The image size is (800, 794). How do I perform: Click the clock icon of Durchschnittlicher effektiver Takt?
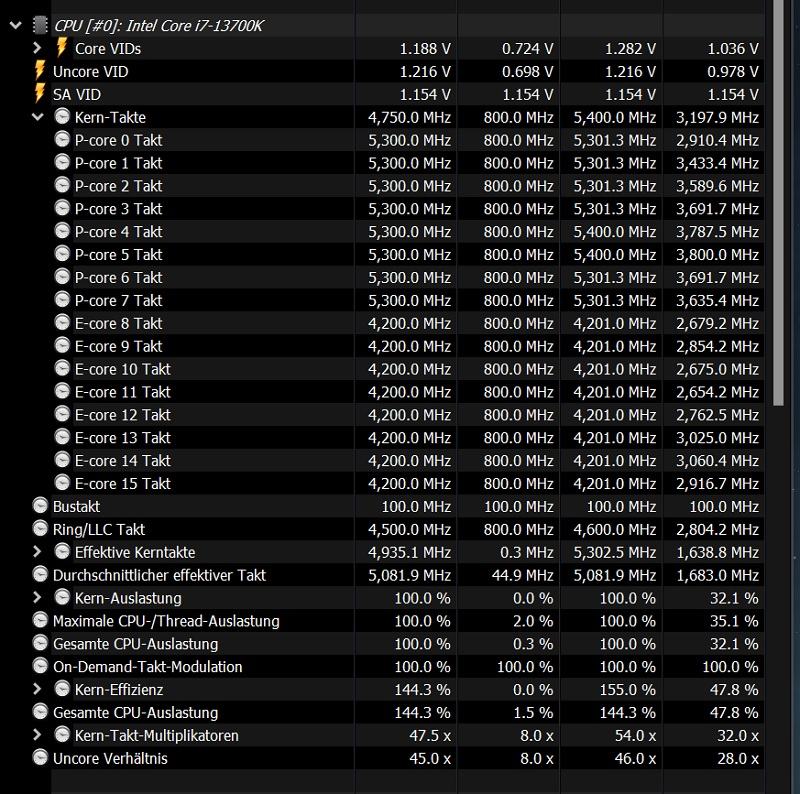click(x=40, y=574)
